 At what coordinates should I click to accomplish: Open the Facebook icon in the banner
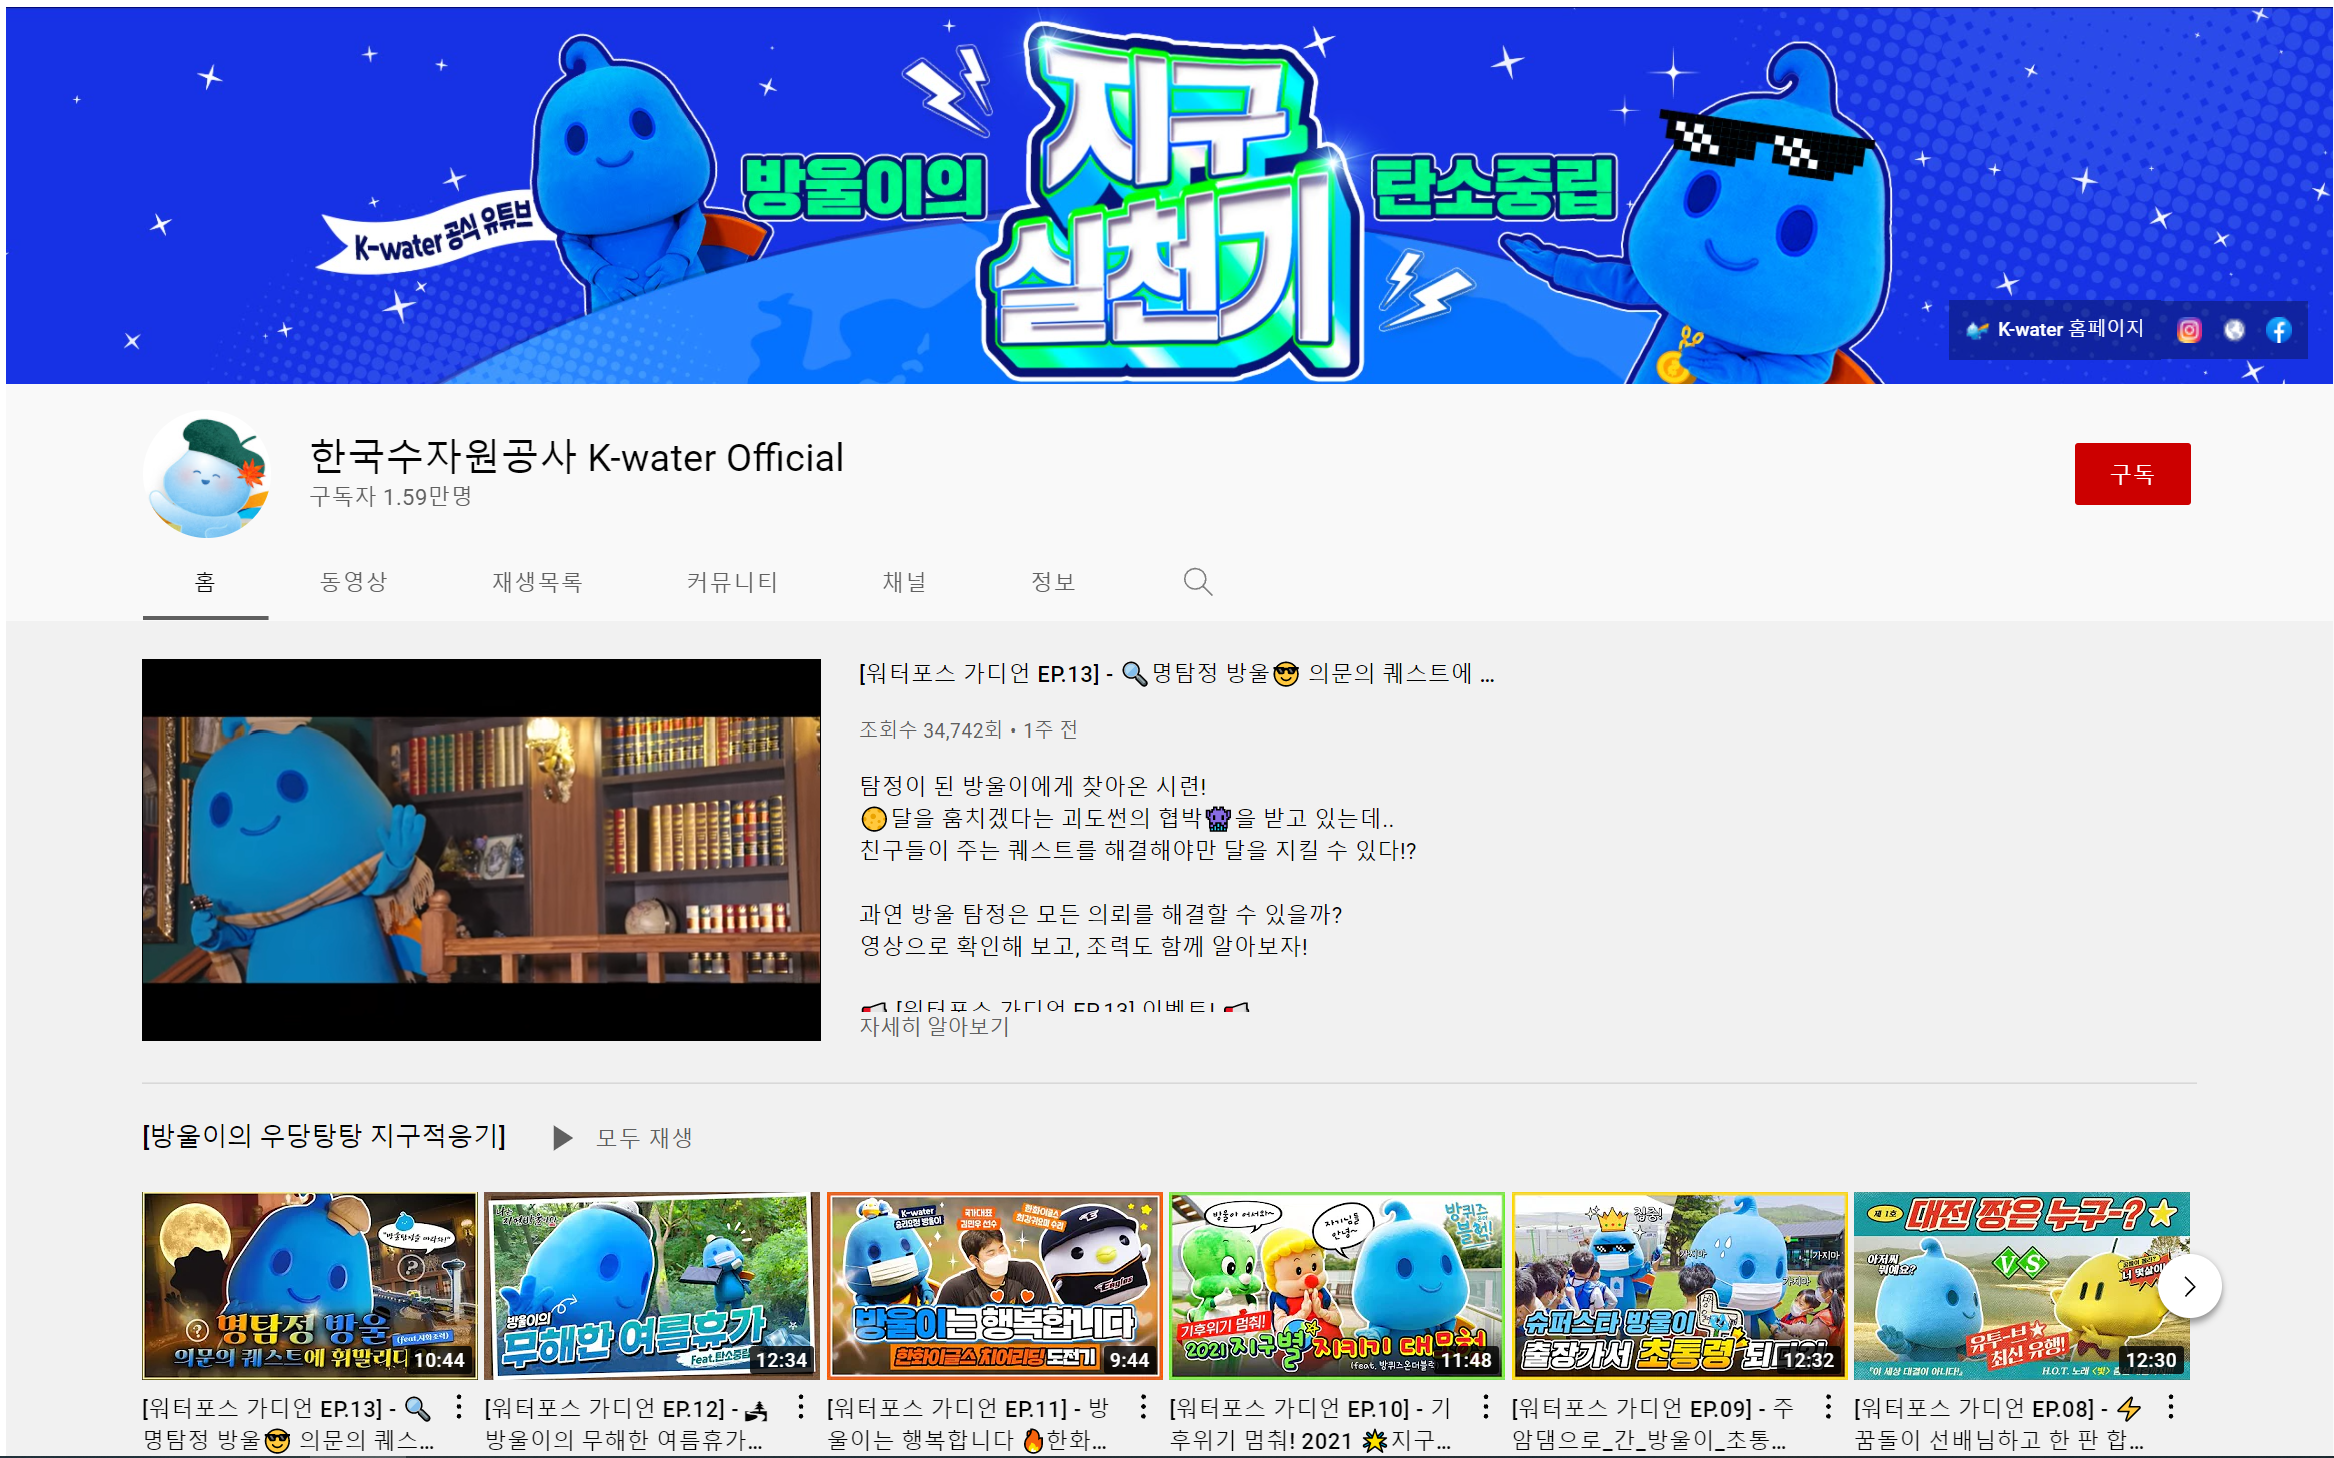click(x=2279, y=330)
